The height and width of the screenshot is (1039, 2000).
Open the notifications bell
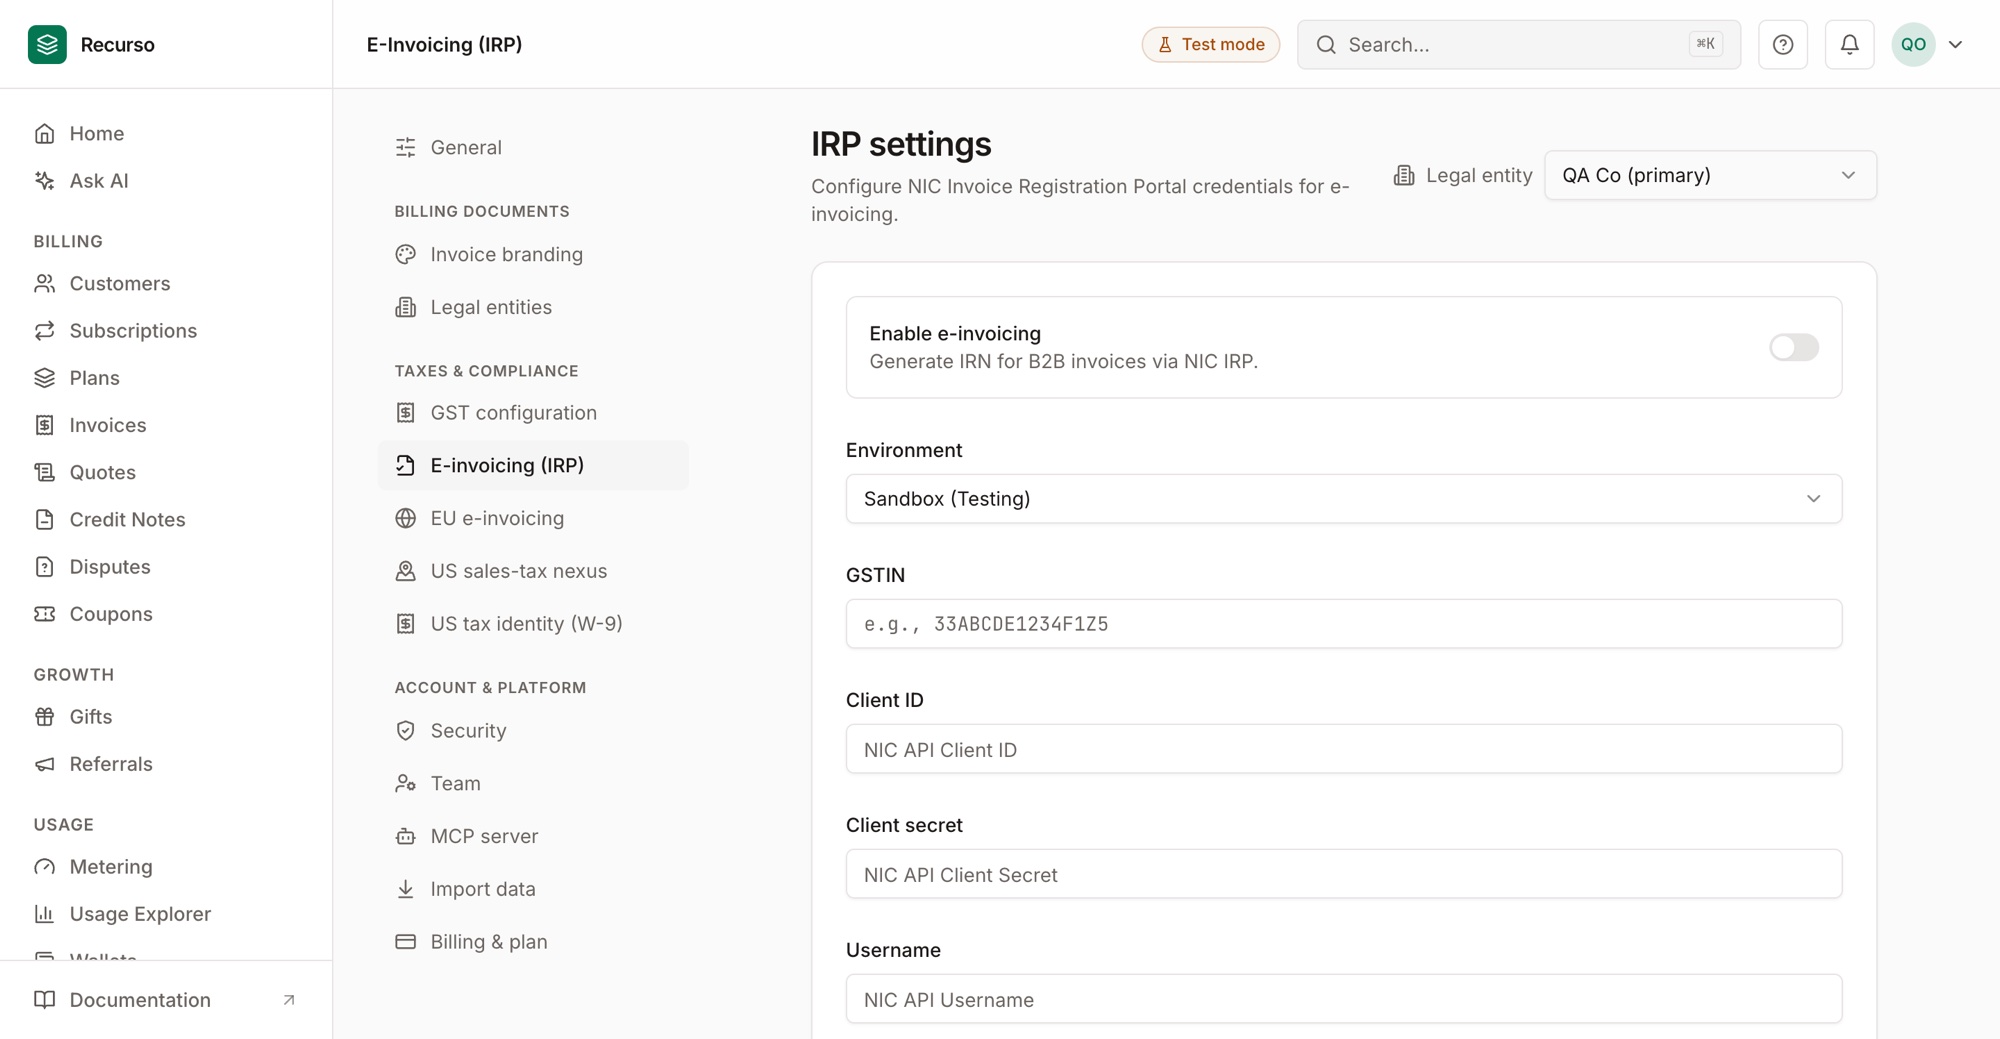(x=1849, y=44)
